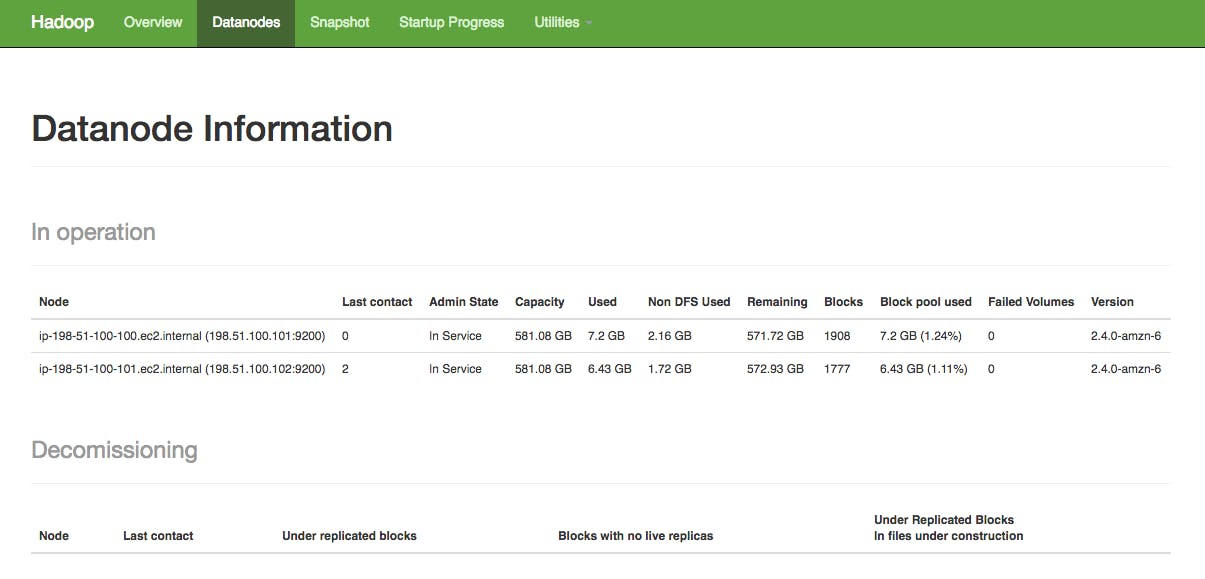Select the Startup Progress tab
The width and height of the screenshot is (1205, 579).
click(451, 21)
